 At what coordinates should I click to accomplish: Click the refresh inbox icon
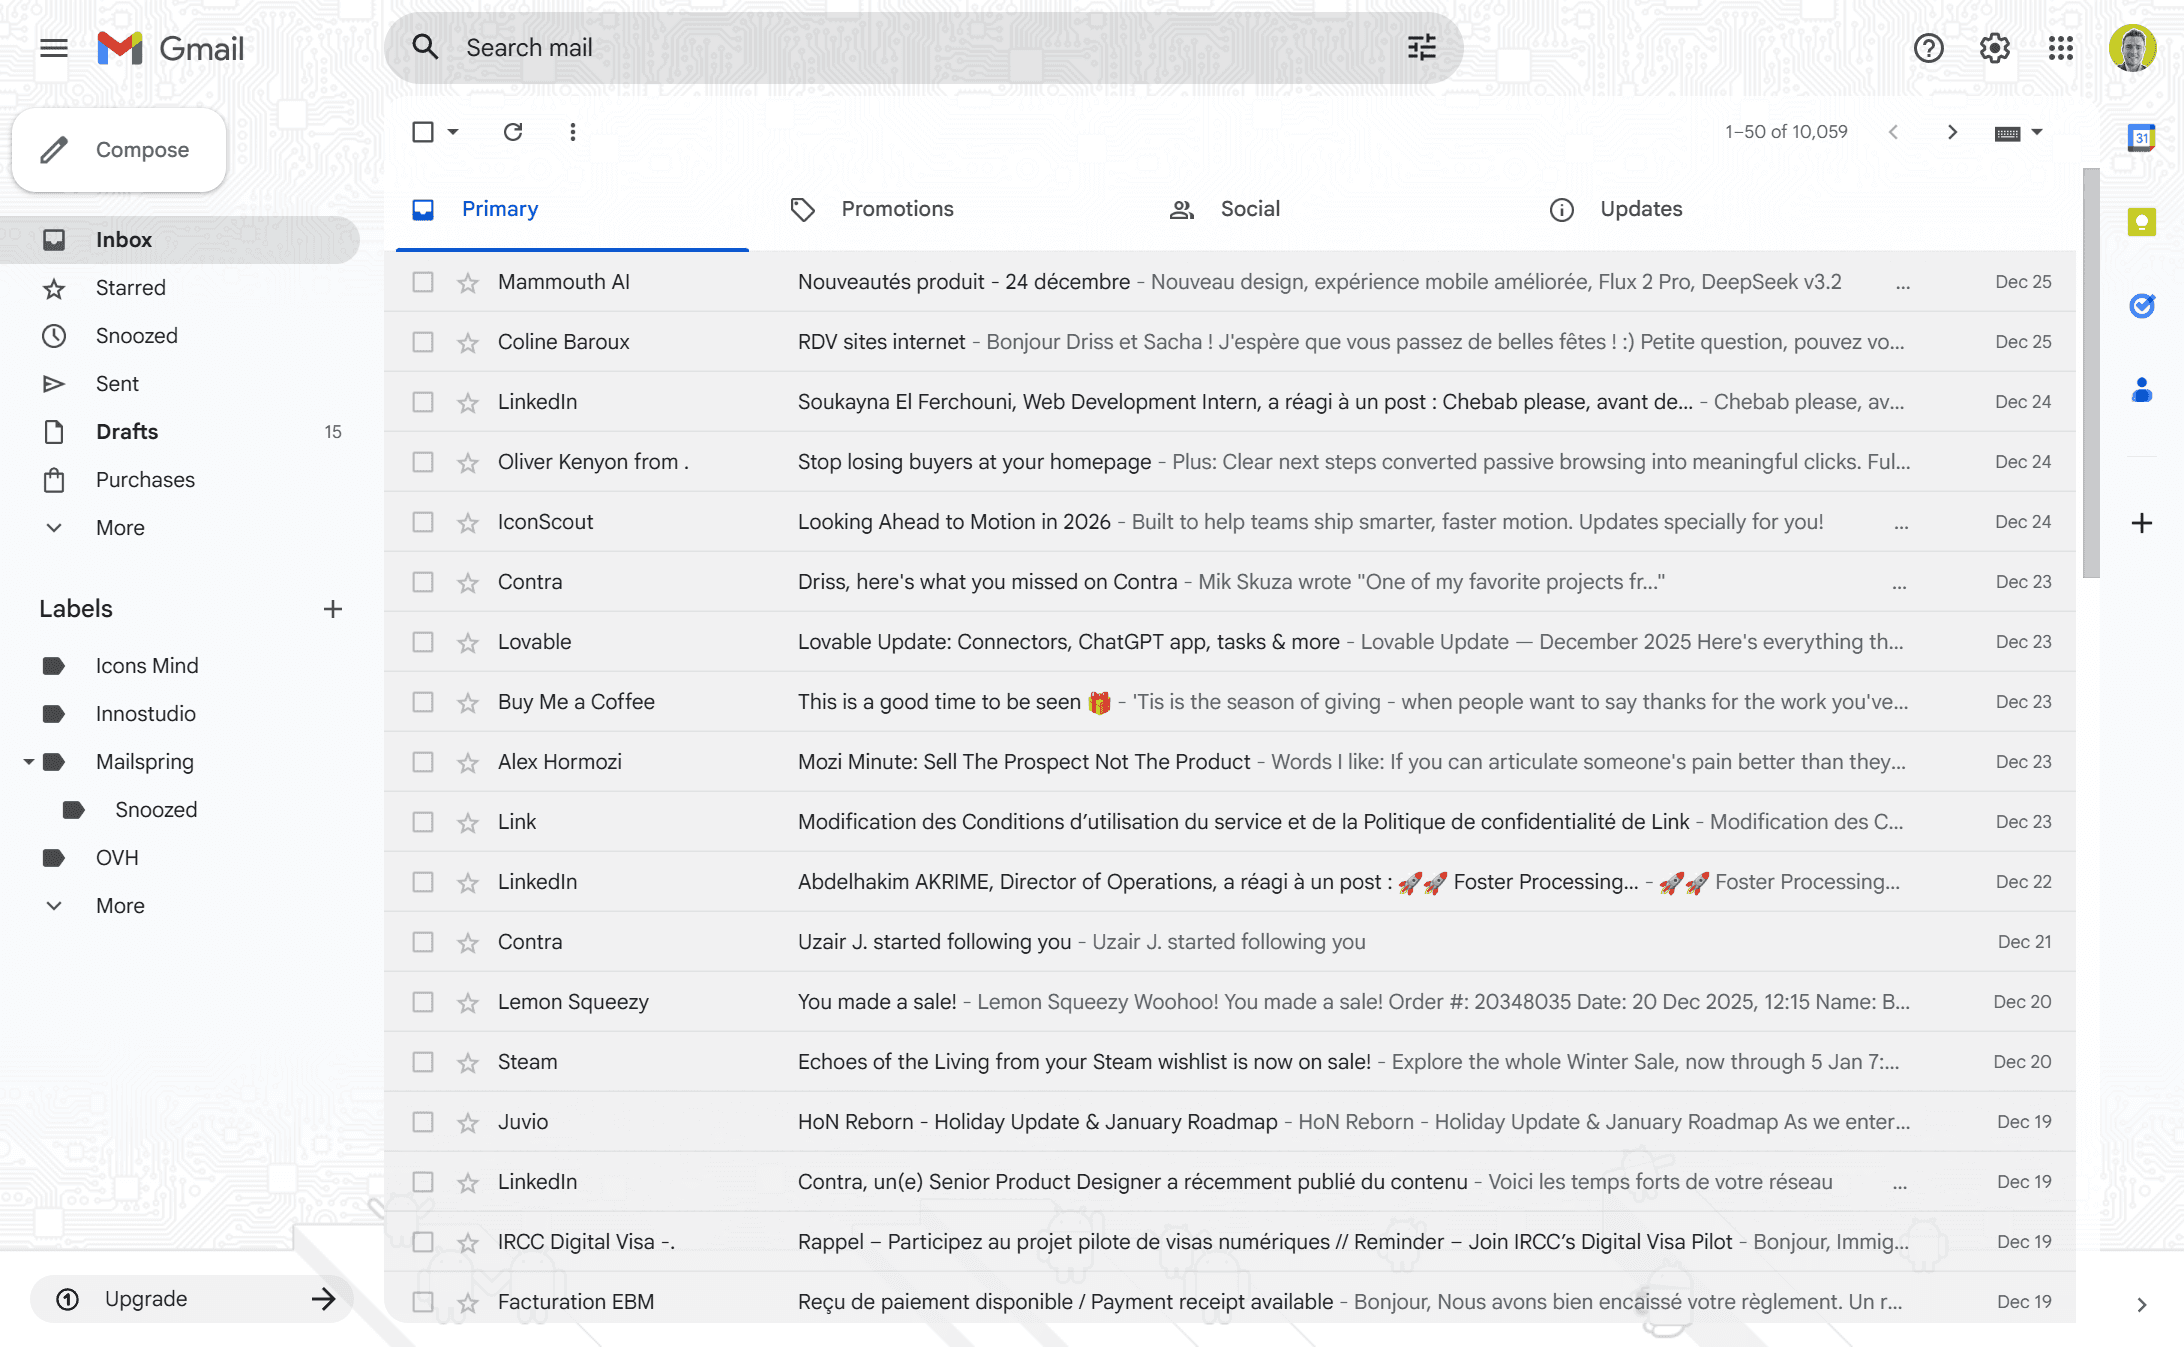click(513, 132)
